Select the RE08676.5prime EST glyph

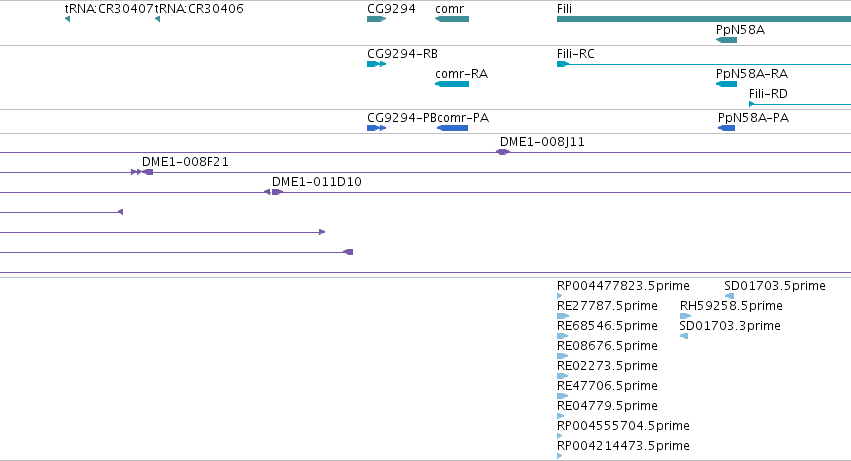click(562, 356)
